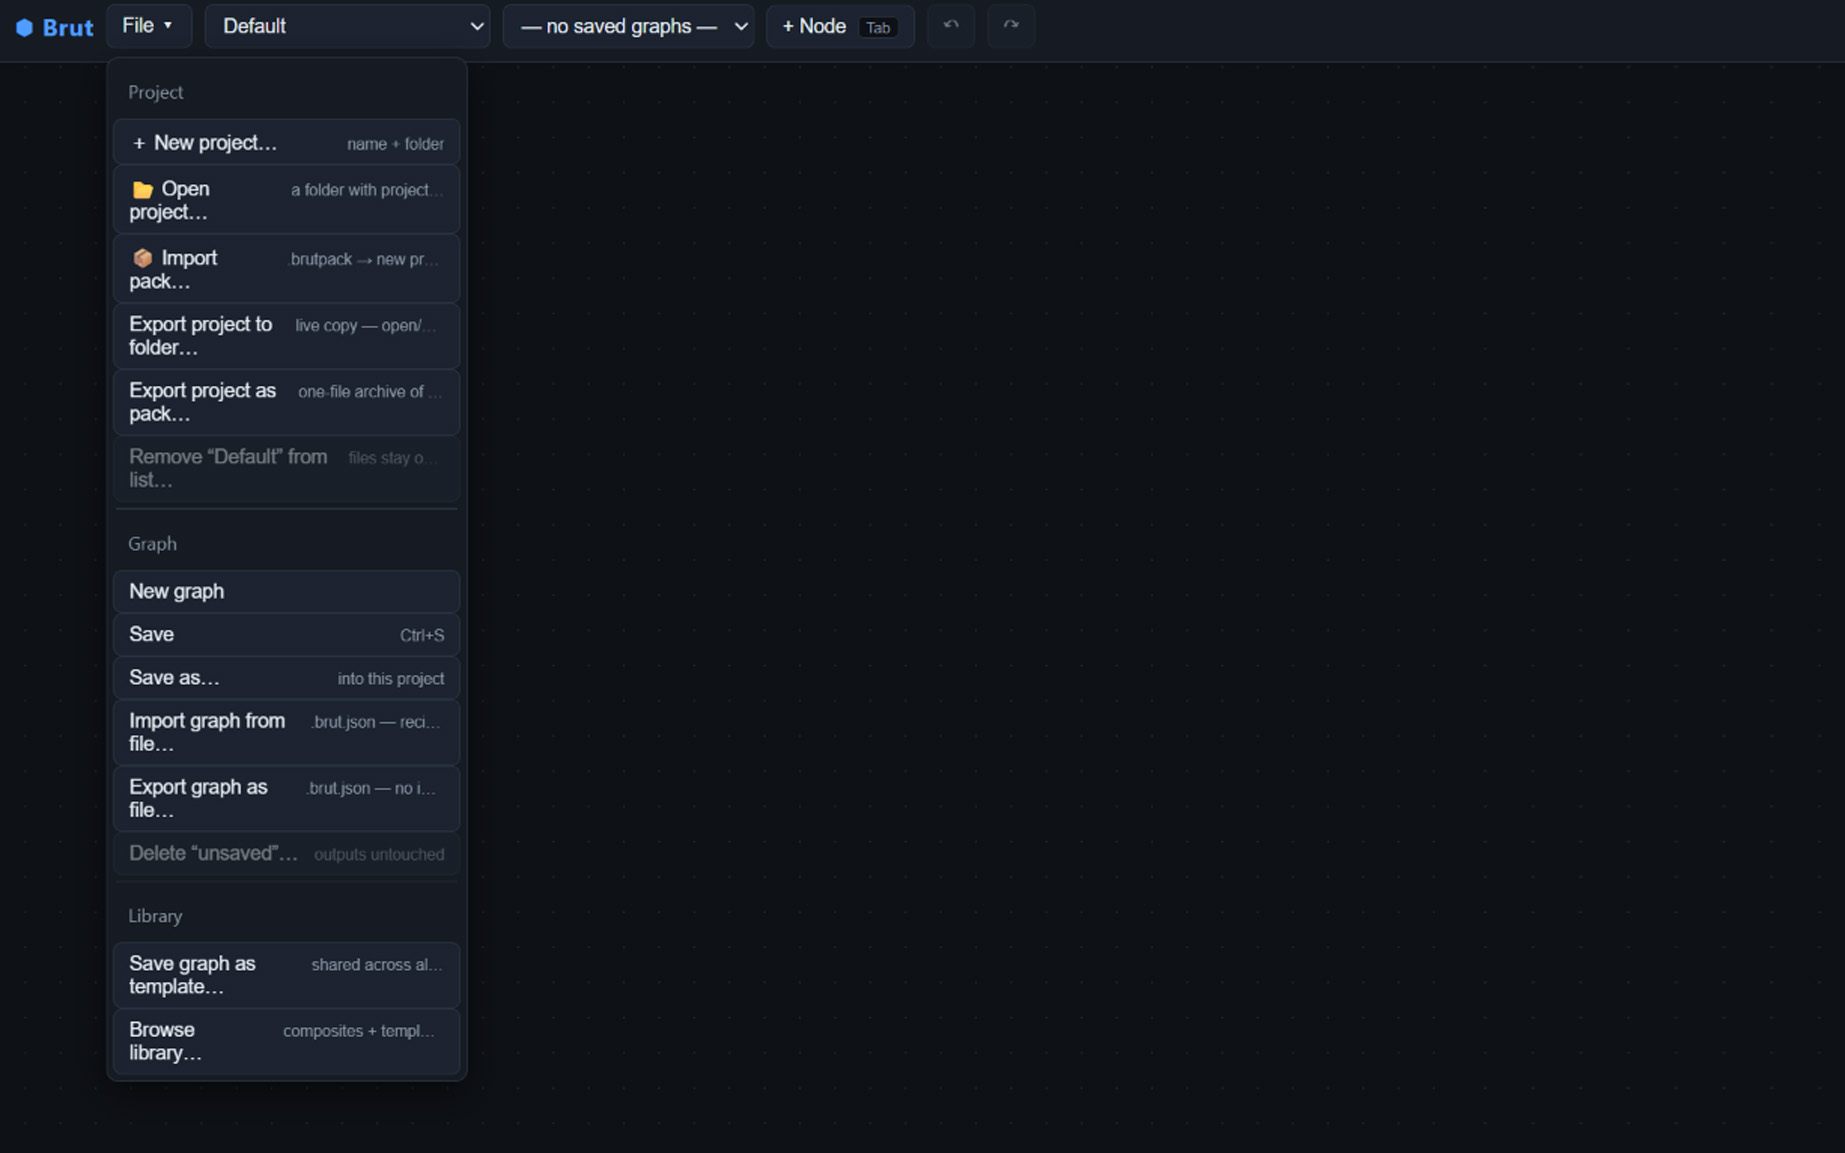Choose Export project as pack…
Screen dimensions: 1845x1153
pyautogui.click(x=286, y=402)
